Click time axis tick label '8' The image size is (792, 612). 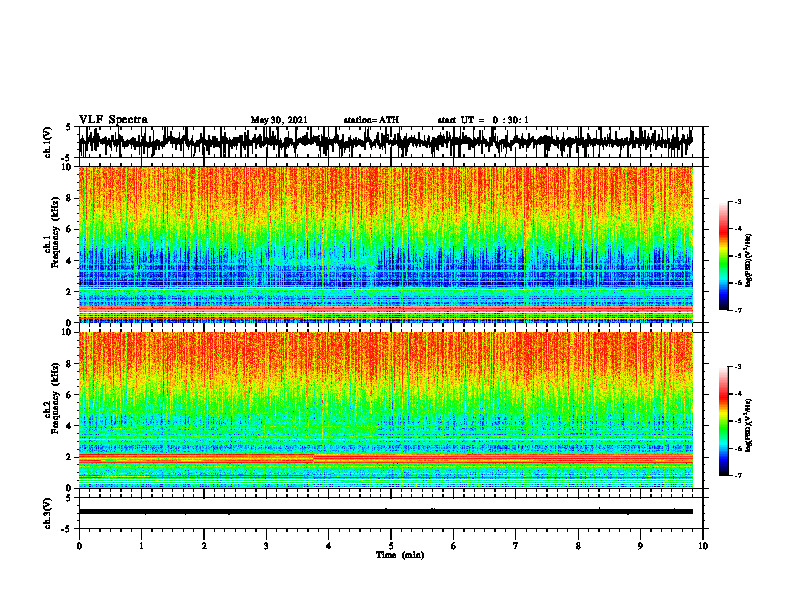[578, 546]
